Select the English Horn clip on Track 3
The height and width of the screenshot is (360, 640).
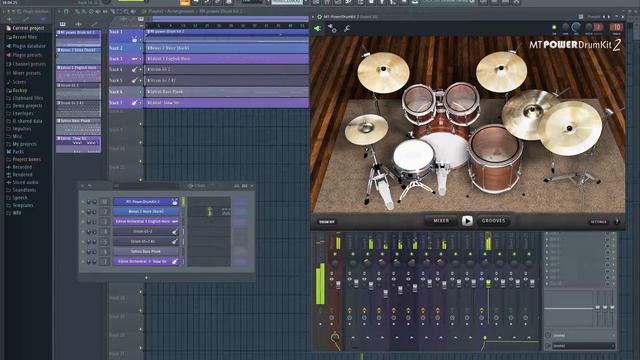[x=227, y=59]
